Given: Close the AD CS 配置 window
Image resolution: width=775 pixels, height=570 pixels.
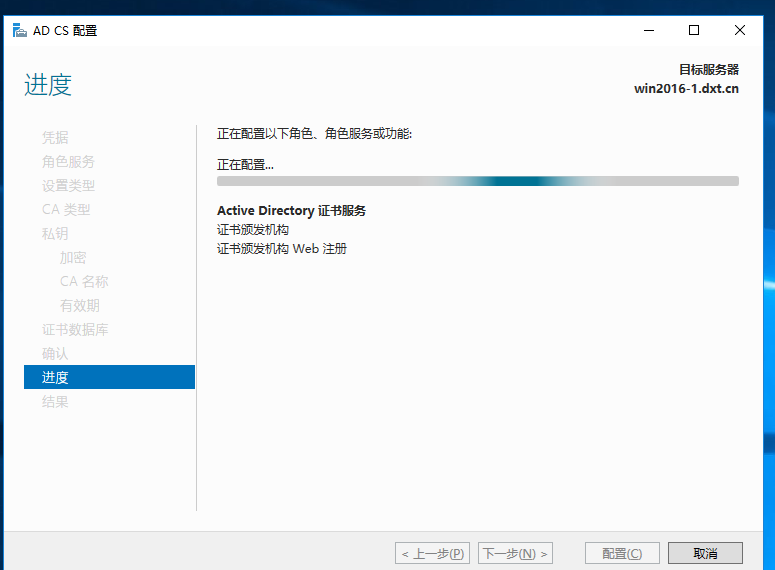Looking at the screenshot, I should (x=740, y=30).
